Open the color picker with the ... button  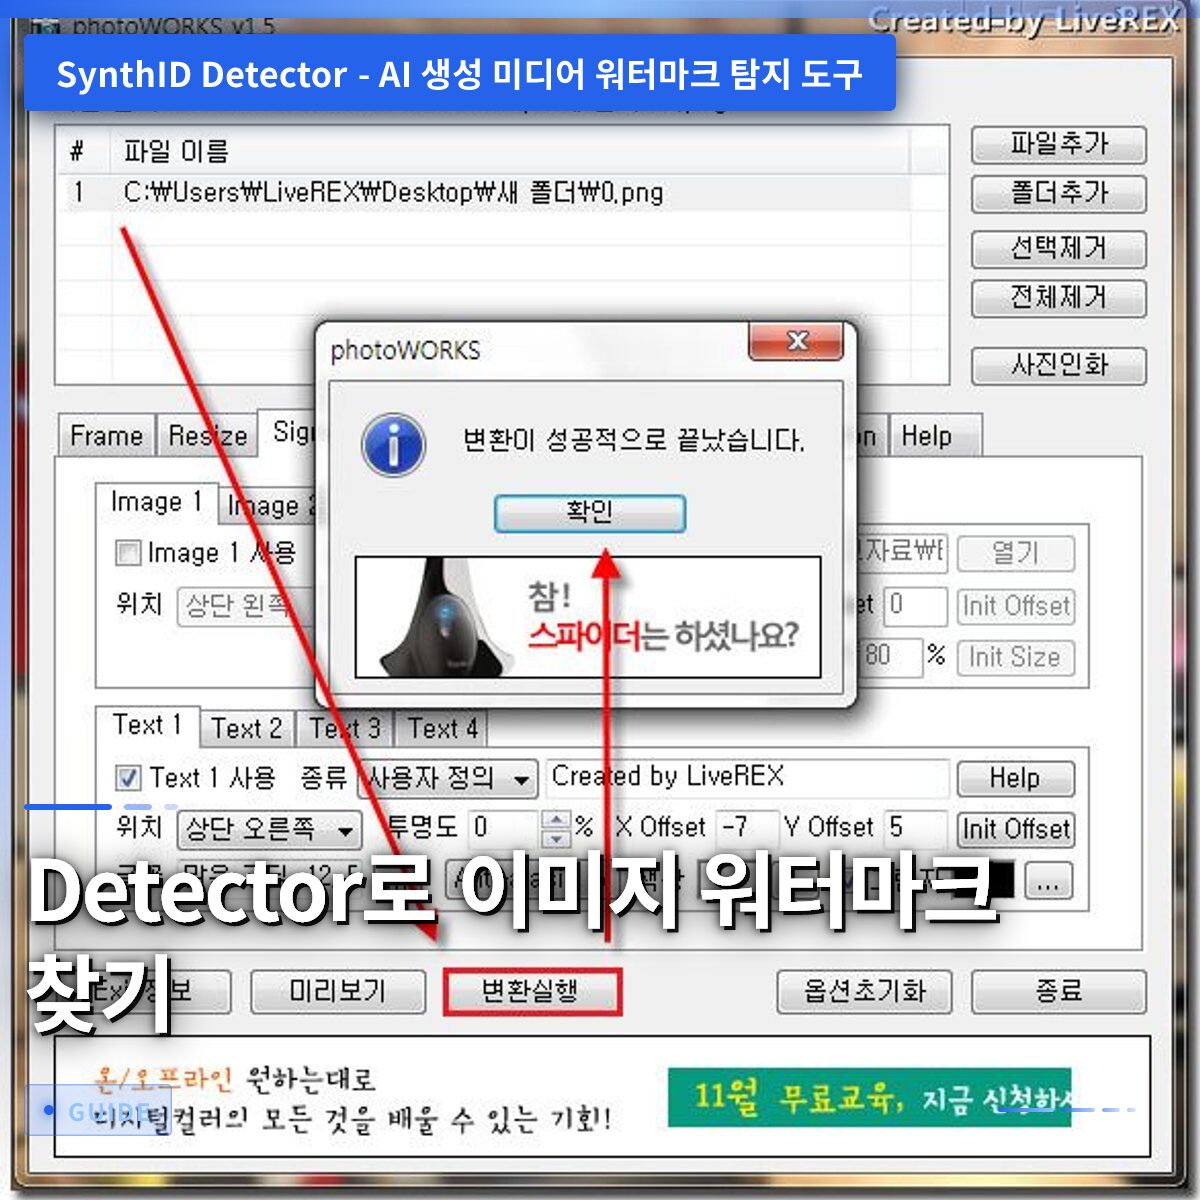coord(1049,882)
